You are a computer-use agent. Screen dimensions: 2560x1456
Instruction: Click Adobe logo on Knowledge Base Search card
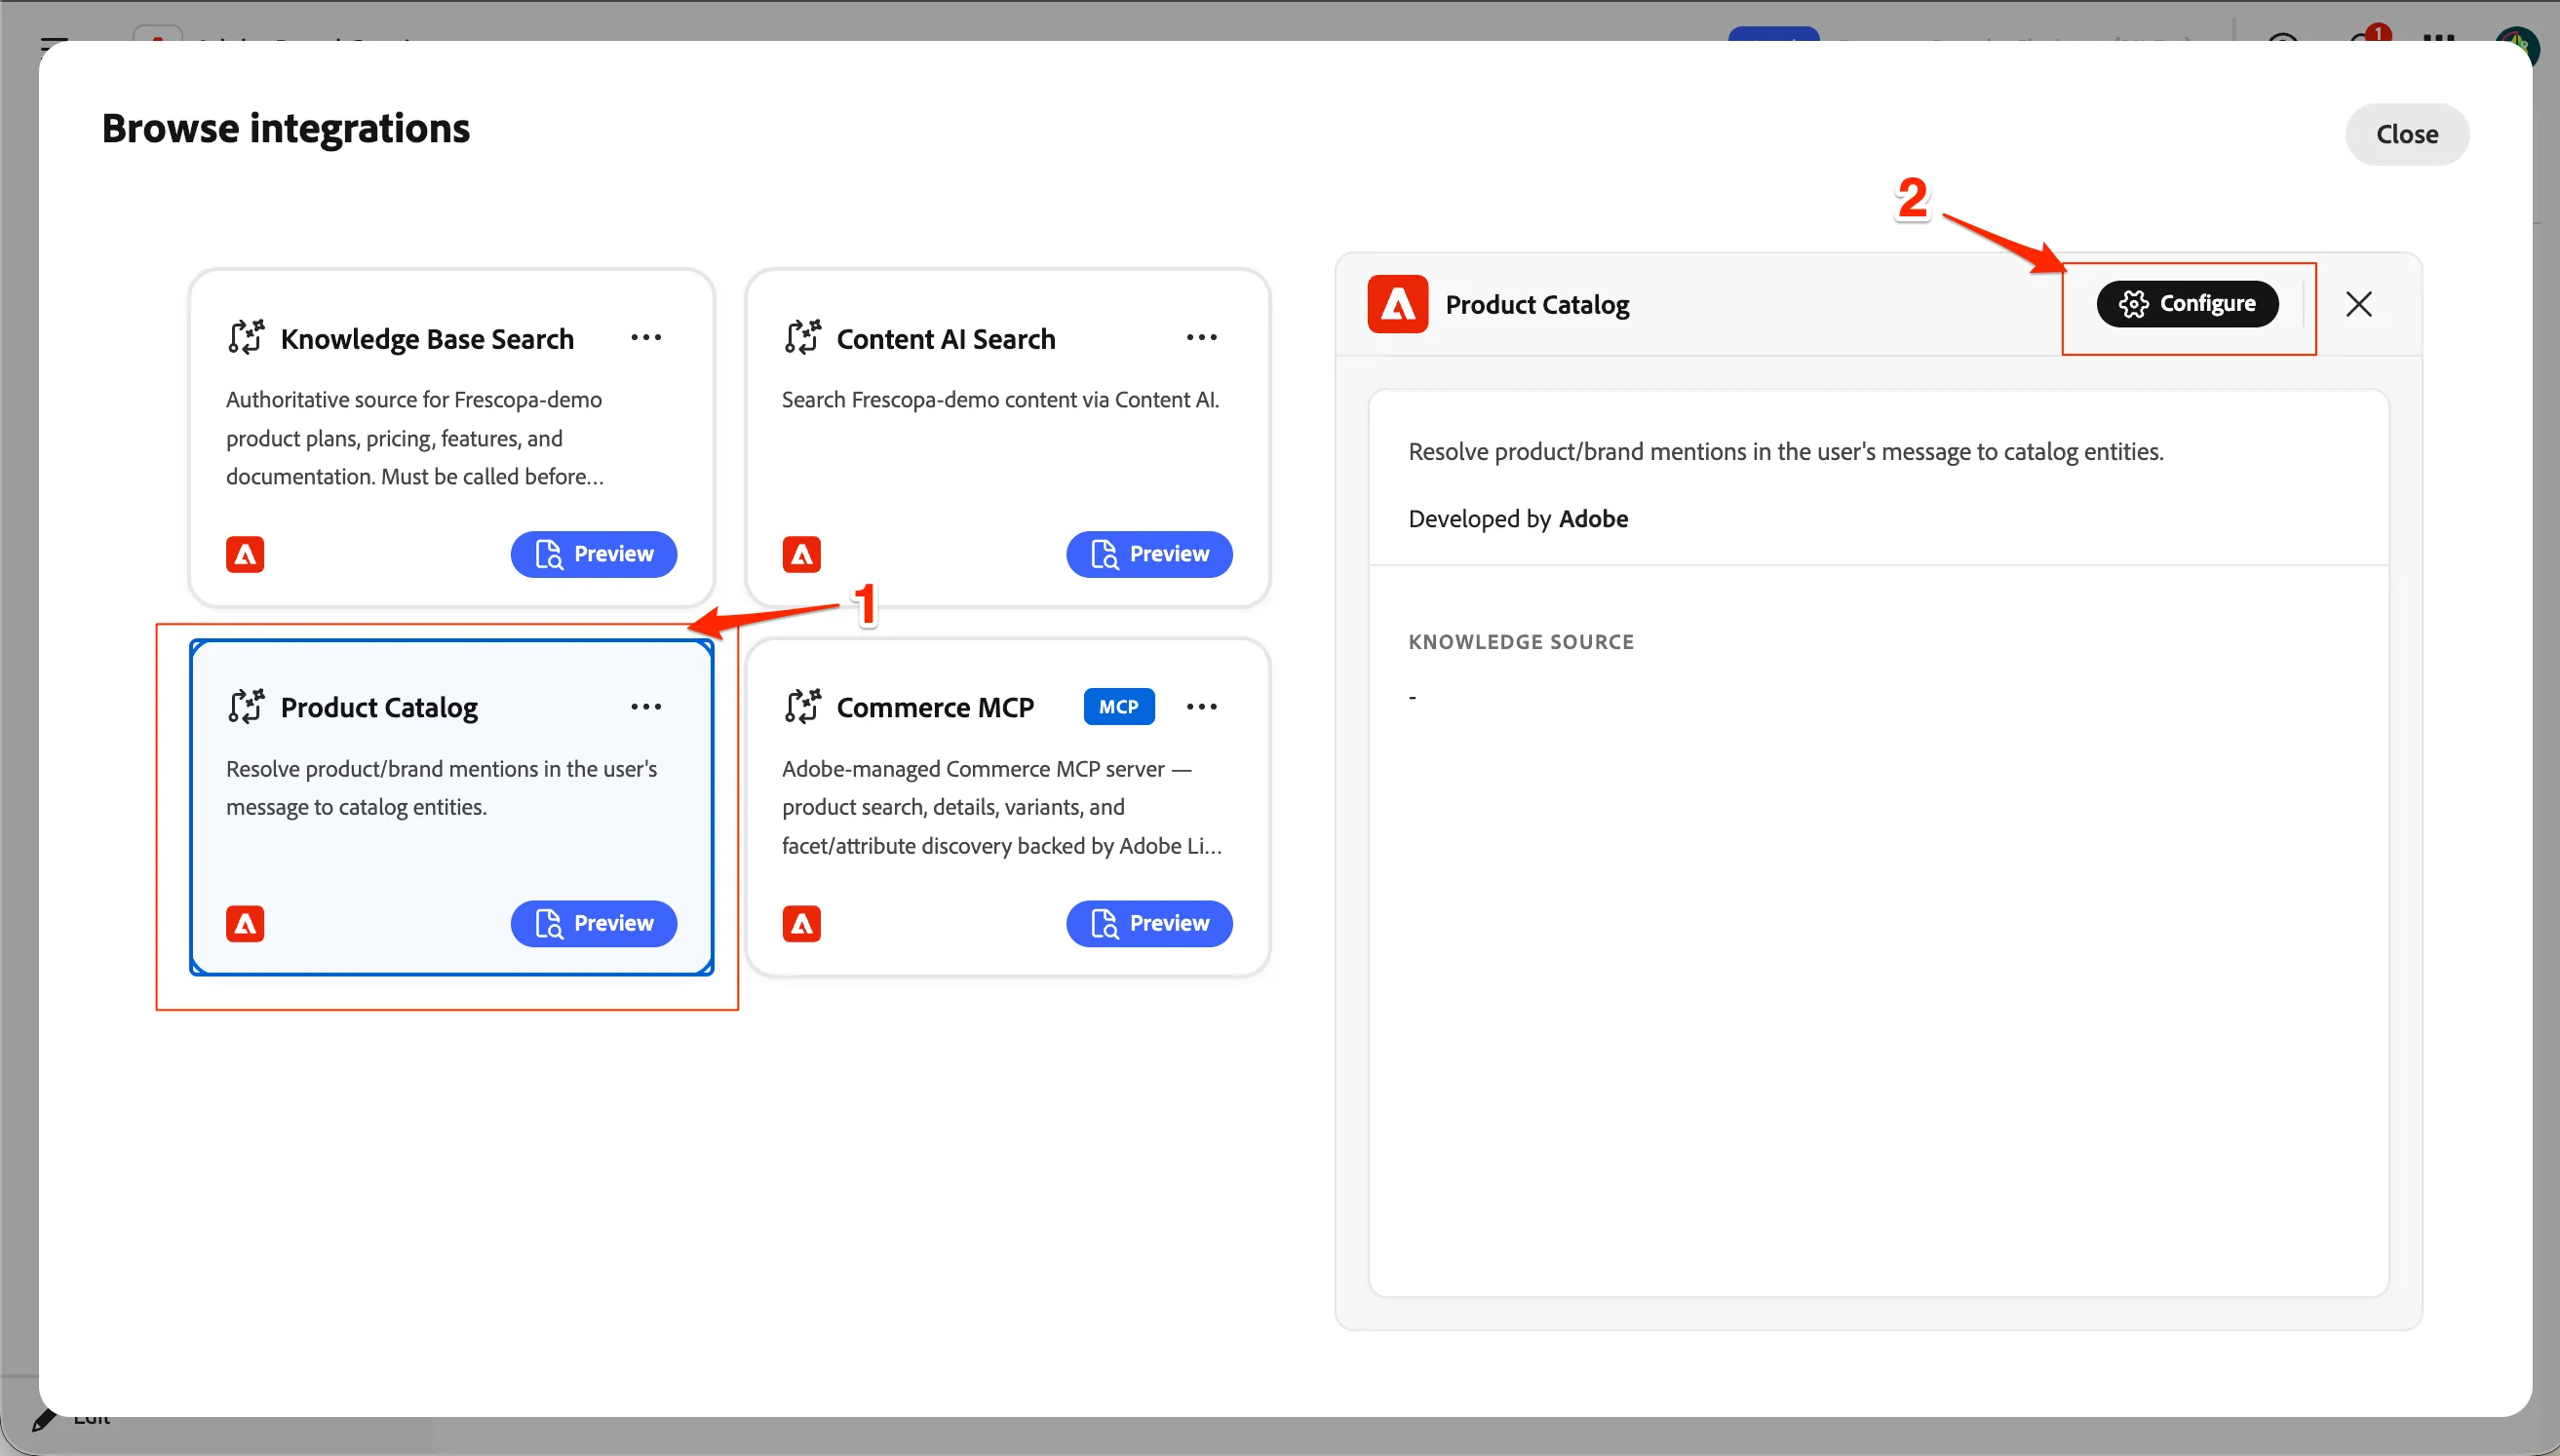(x=245, y=554)
